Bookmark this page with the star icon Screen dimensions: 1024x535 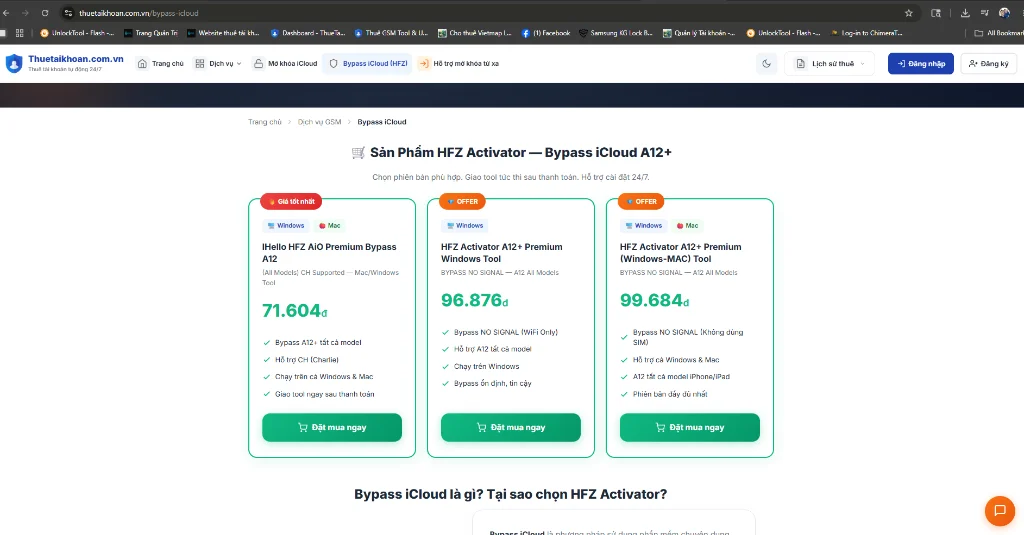(x=908, y=13)
